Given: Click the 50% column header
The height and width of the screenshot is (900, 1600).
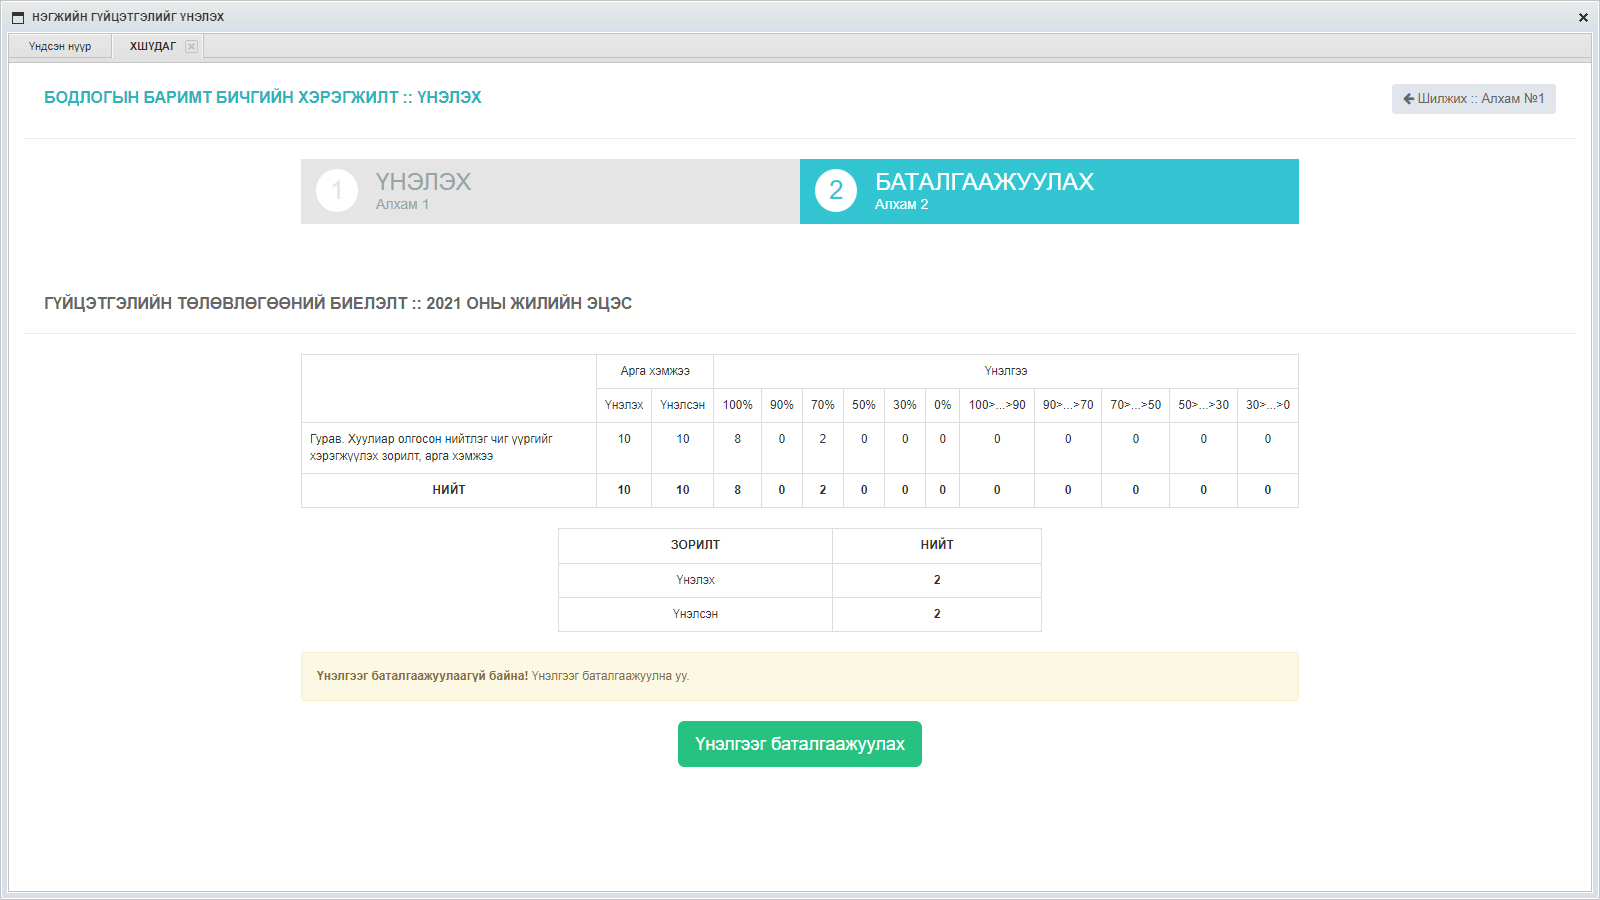Looking at the screenshot, I should point(864,405).
